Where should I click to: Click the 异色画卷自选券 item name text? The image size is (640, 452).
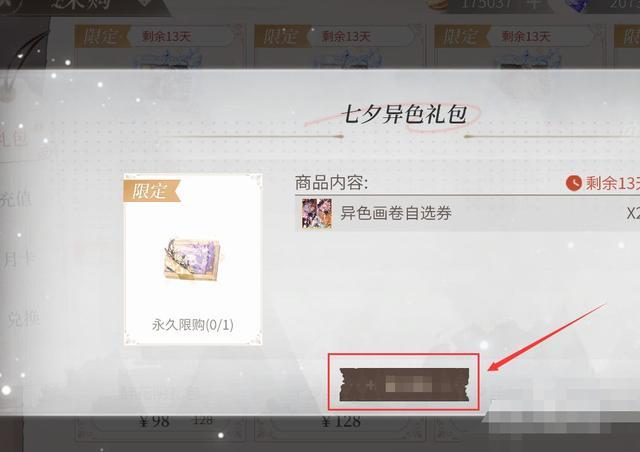(x=396, y=213)
